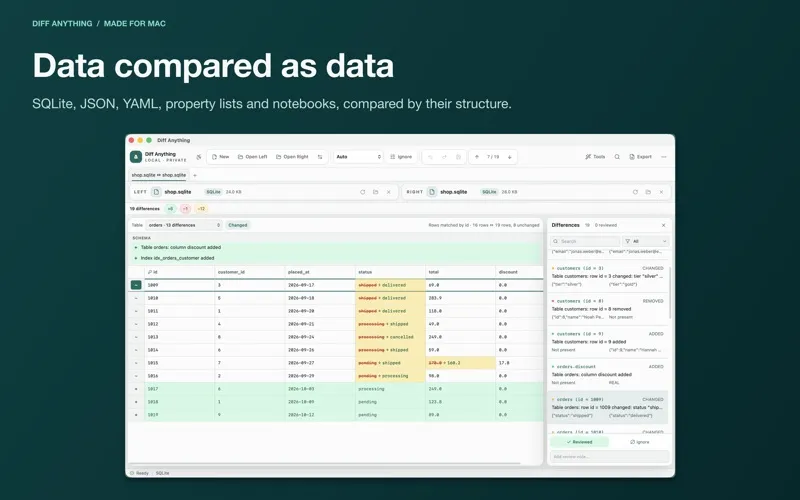Click the customer_id column header
800x500 pixels.
pyautogui.click(x=250, y=272)
